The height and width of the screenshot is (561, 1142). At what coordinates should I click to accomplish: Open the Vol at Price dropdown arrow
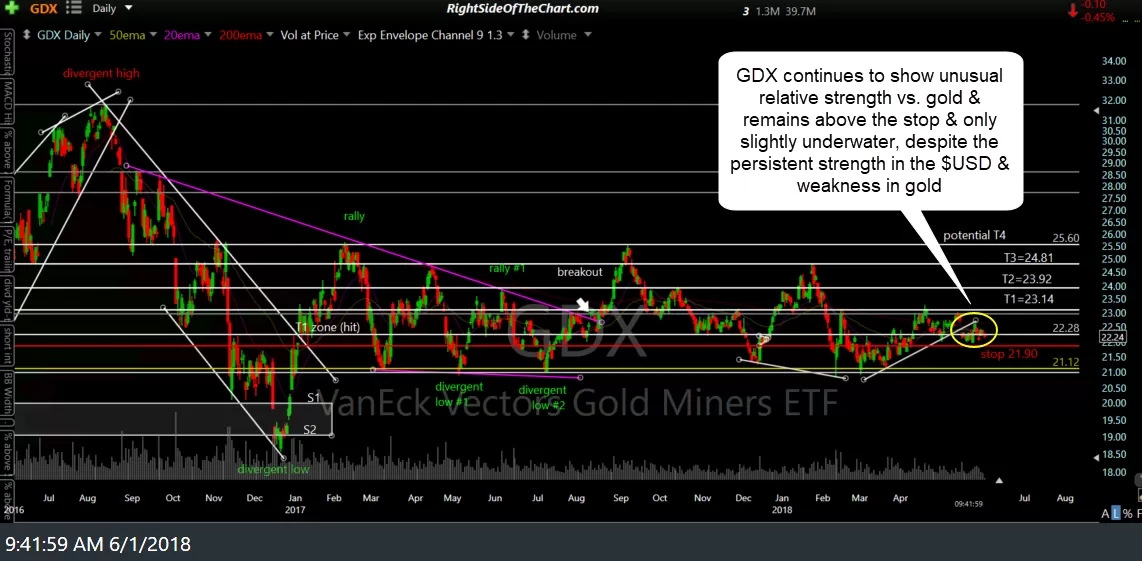pyautogui.click(x=346, y=35)
